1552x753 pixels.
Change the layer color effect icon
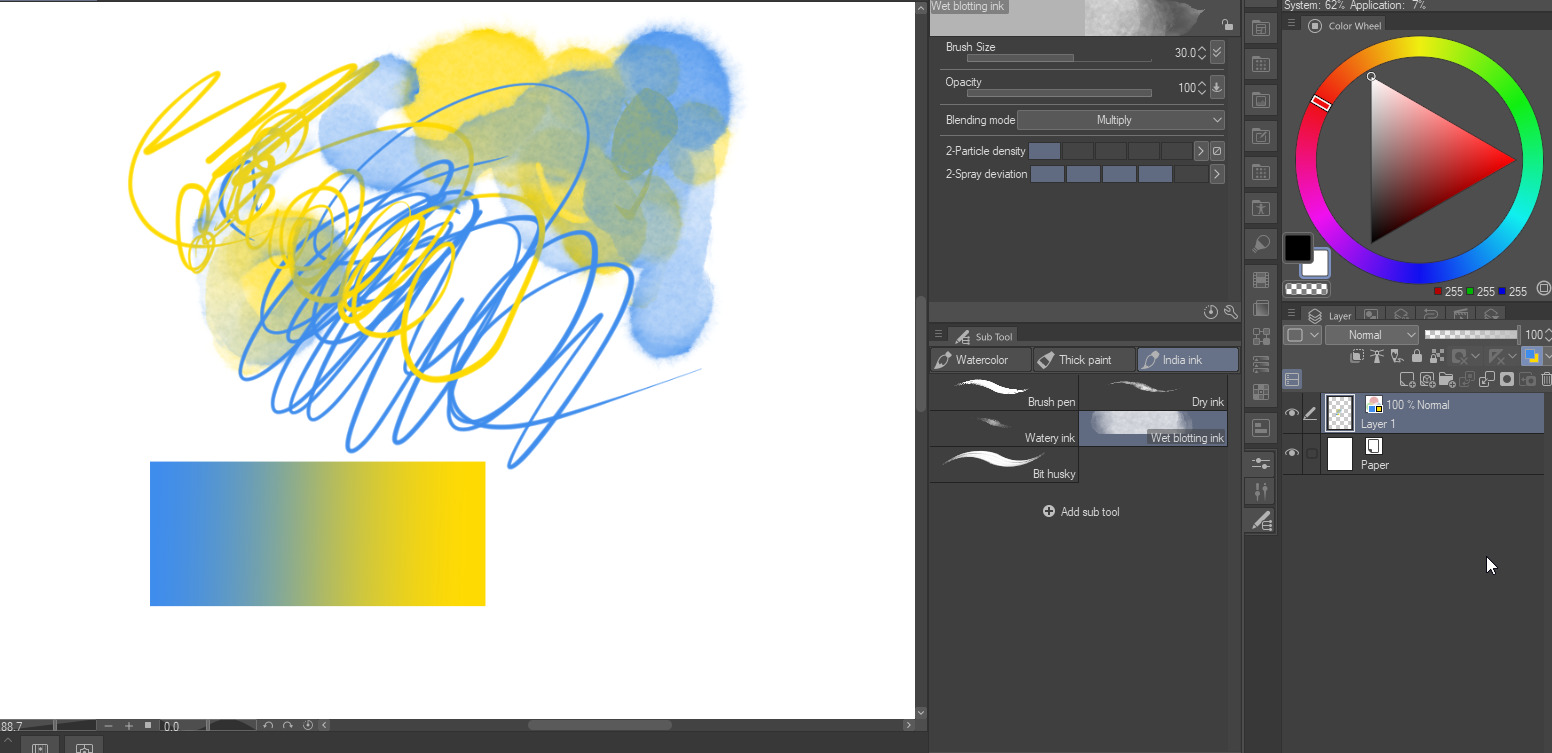1531,356
